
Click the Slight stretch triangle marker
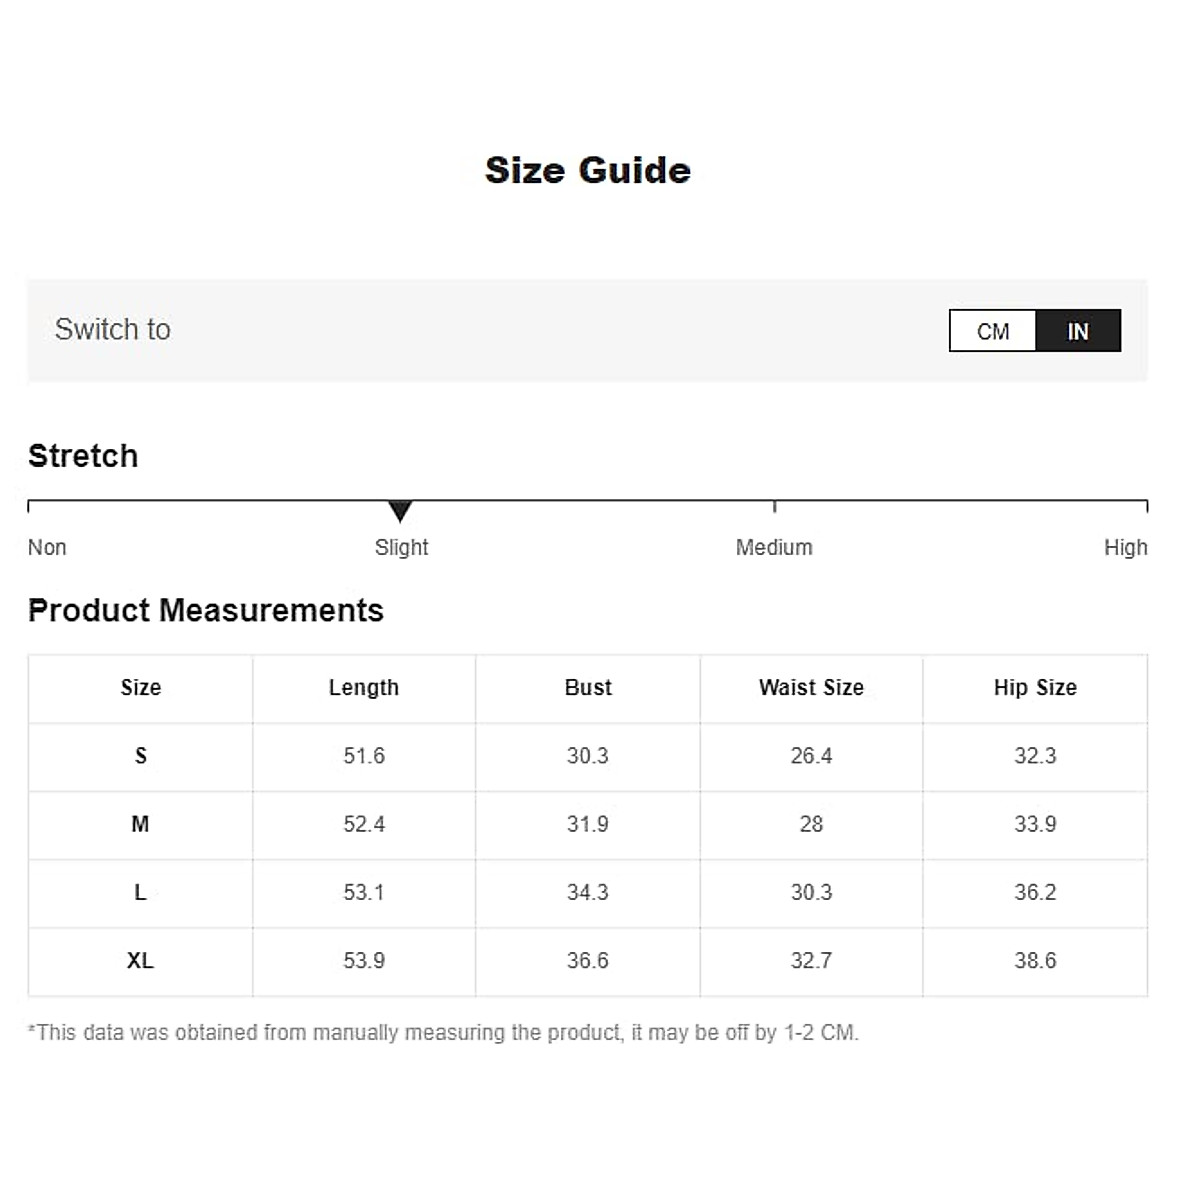click(x=400, y=511)
